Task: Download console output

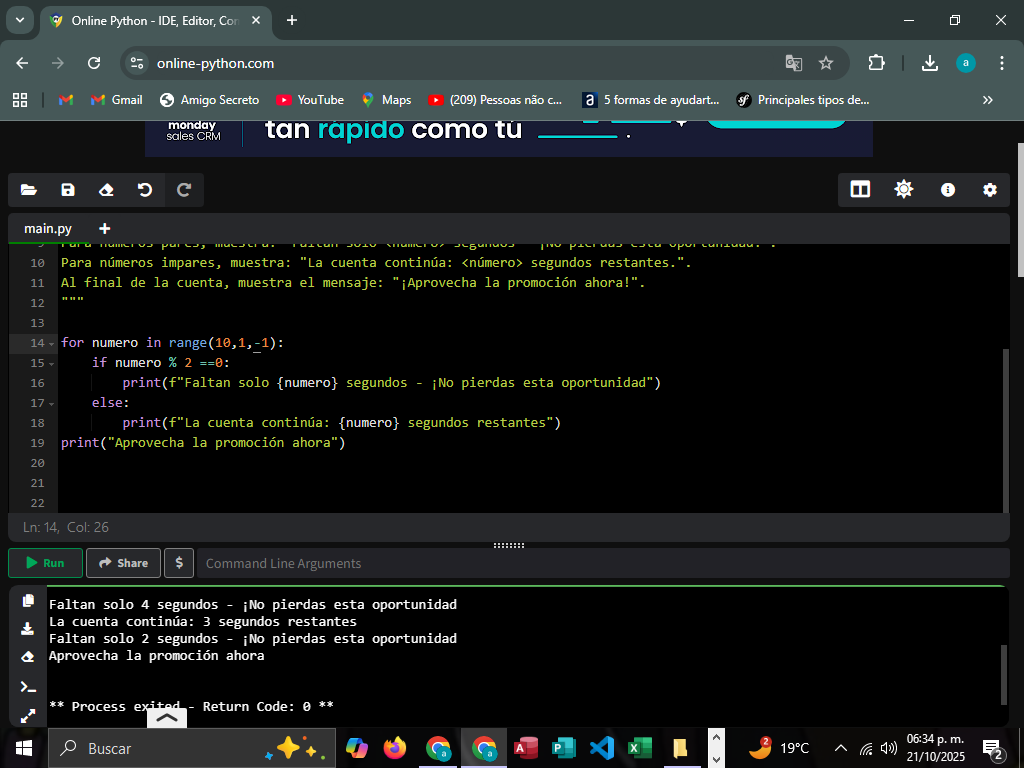Action: click(x=28, y=629)
